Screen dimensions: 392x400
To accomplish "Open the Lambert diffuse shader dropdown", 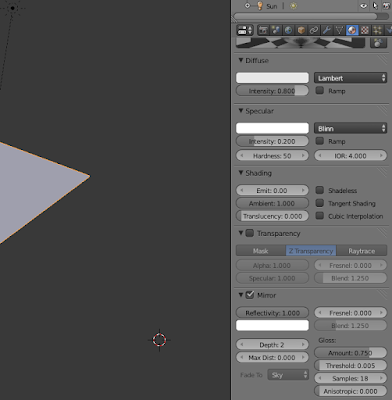I will coord(350,78).
